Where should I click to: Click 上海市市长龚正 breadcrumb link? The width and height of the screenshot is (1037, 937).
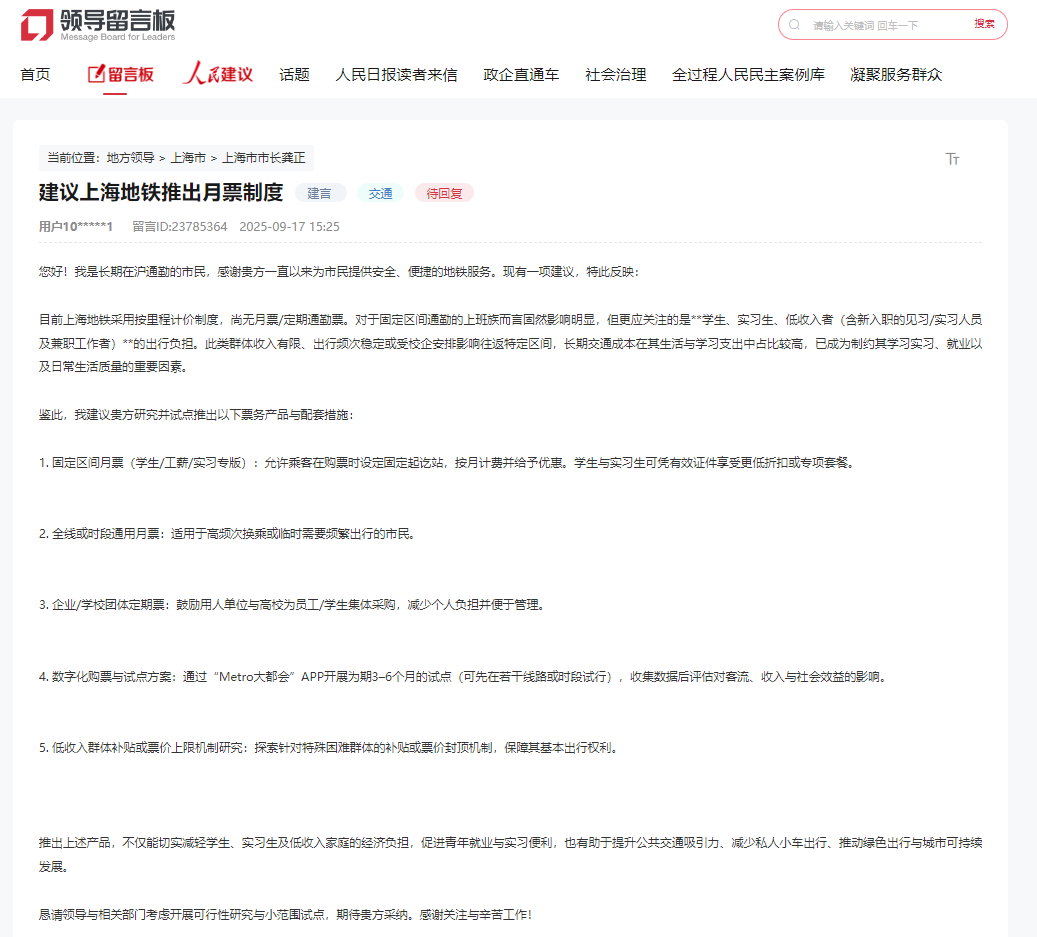[x=263, y=157]
